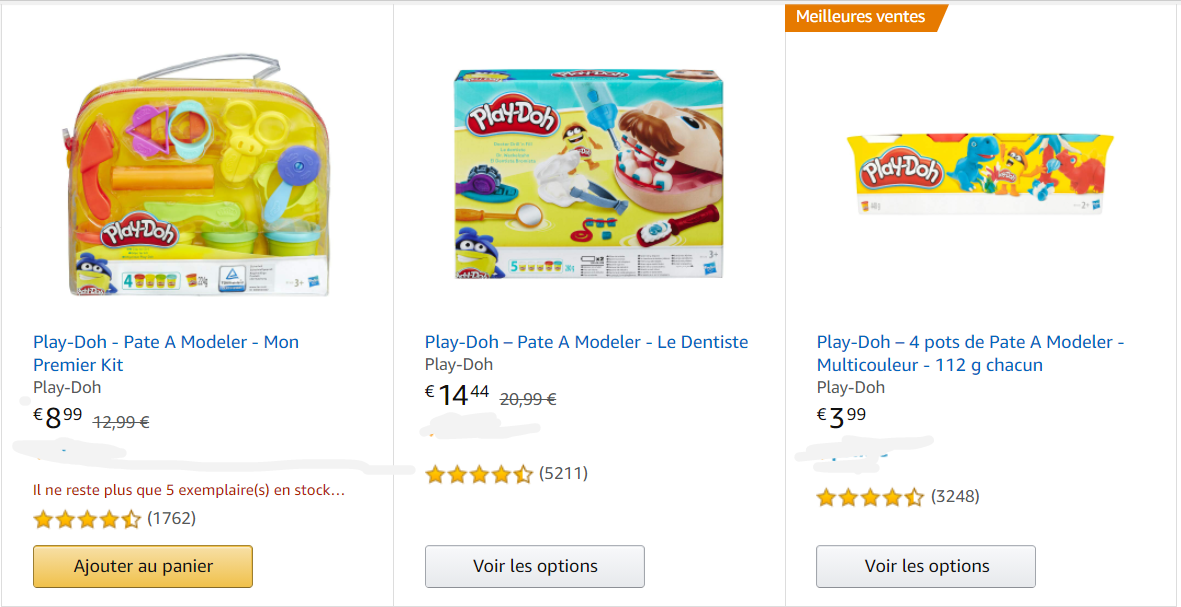View options for 4 pots pack
This screenshot has height=607, width=1181.
926,566
